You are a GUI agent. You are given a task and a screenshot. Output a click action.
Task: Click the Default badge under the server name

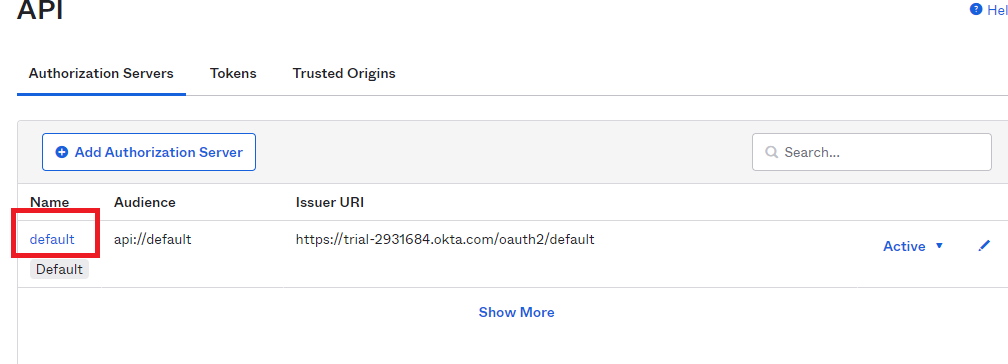pos(59,269)
